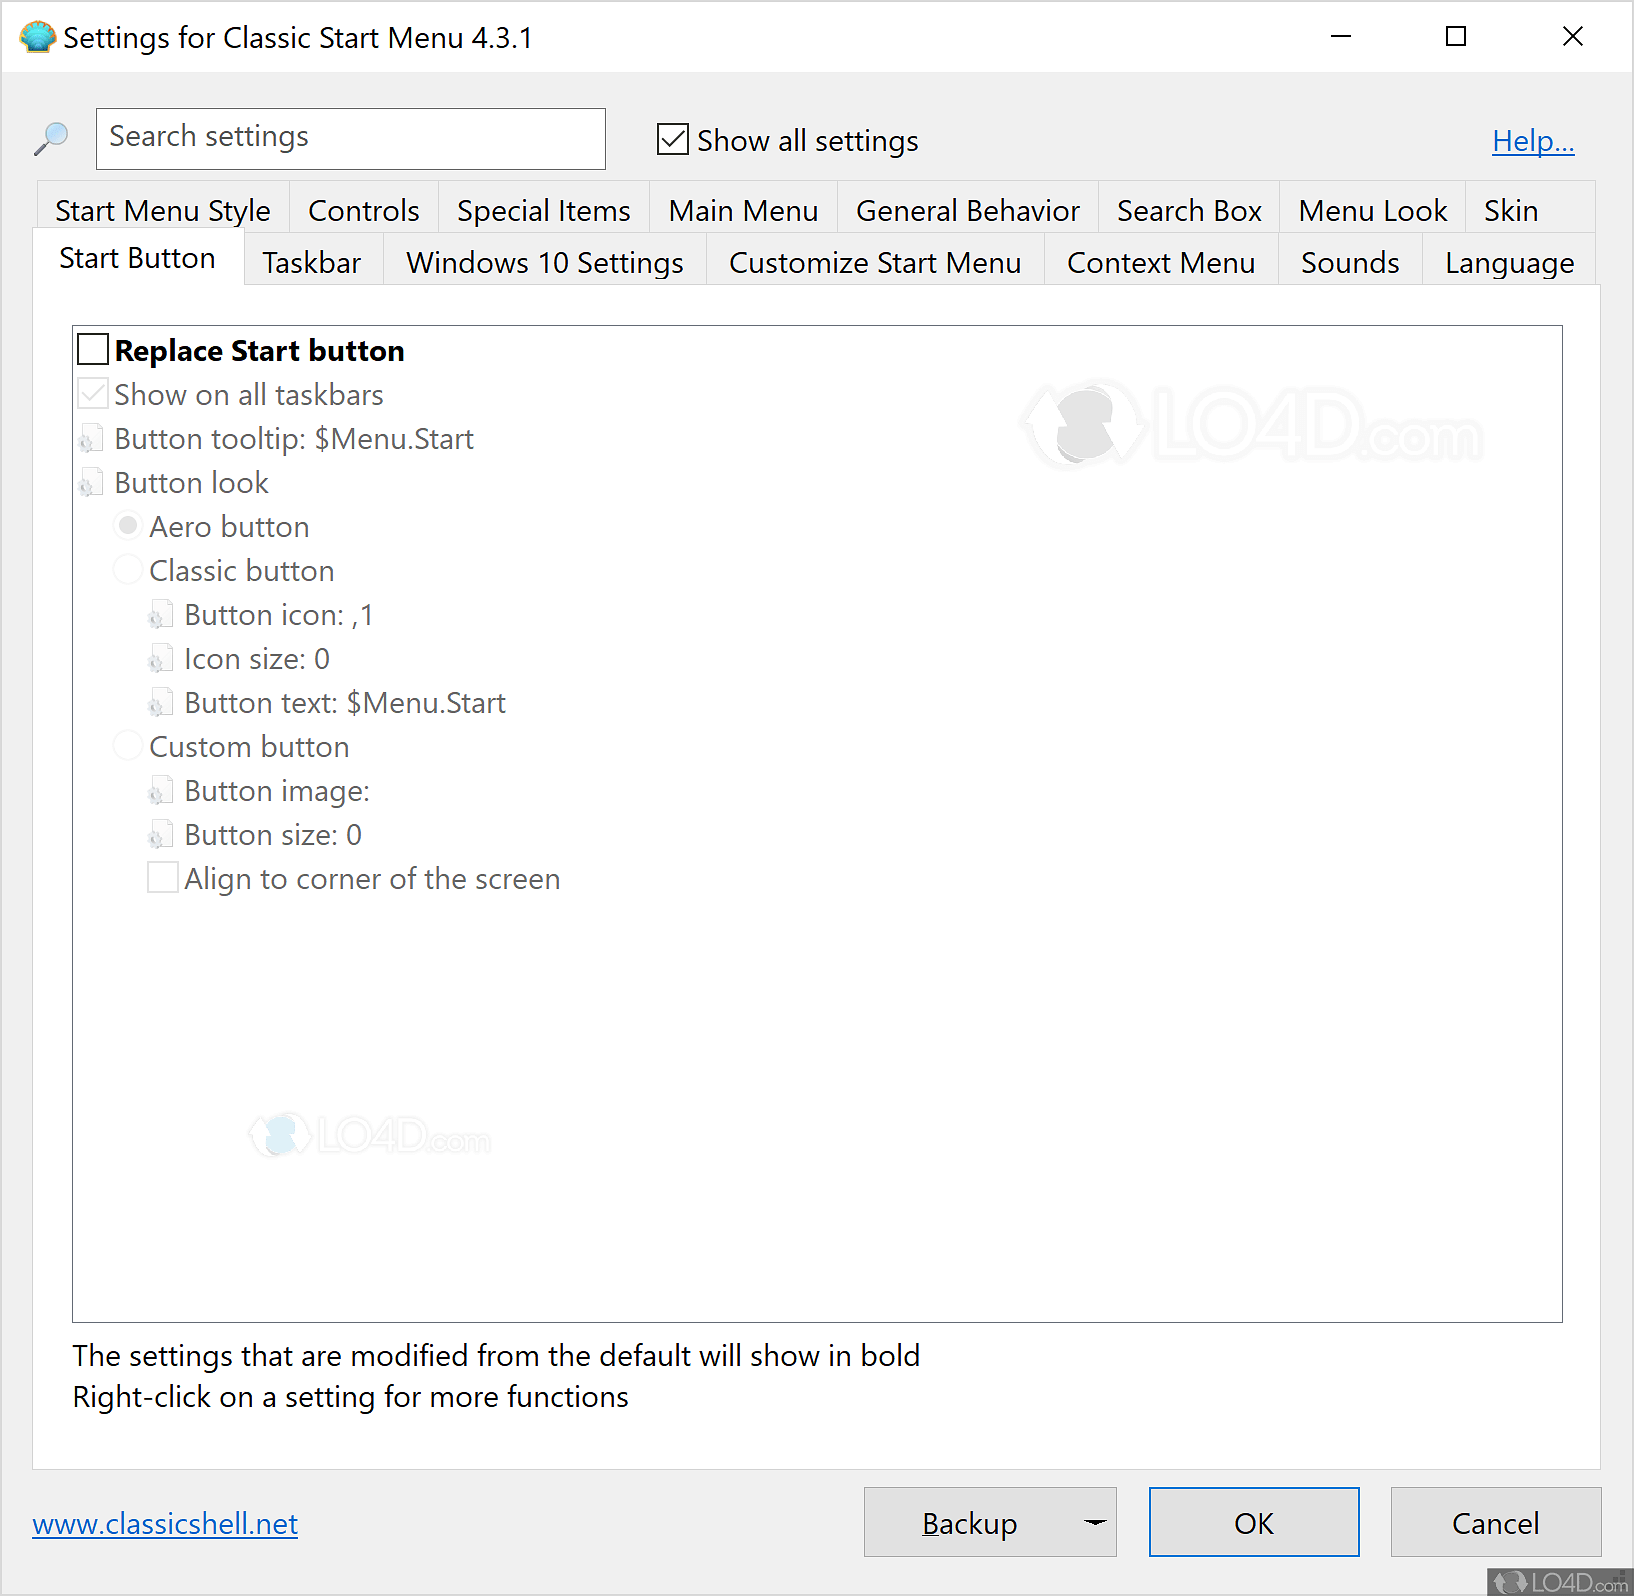Close the Settings window
Viewport: 1634px width, 1596px height.
(1573, 37)
